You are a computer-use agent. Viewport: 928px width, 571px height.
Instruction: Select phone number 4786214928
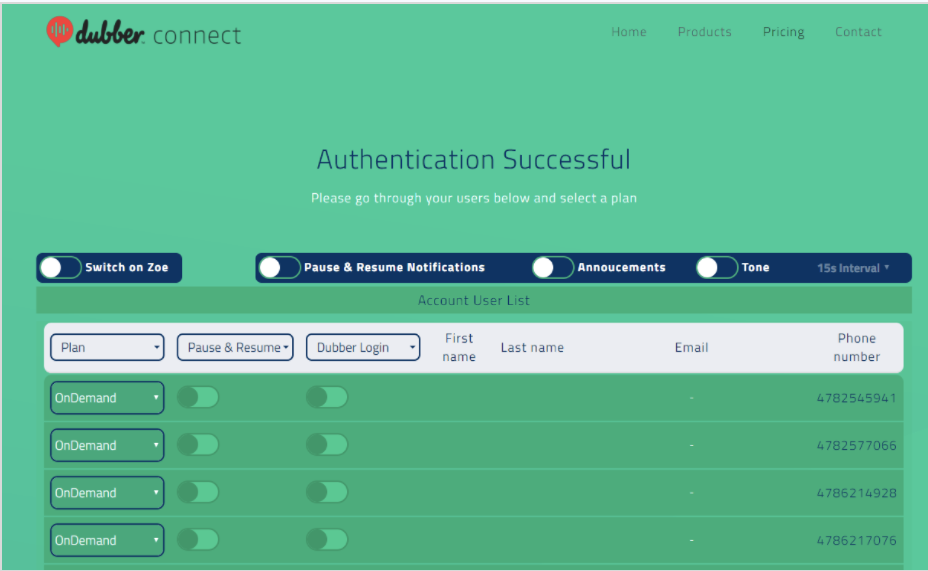(x=856, y=493)
